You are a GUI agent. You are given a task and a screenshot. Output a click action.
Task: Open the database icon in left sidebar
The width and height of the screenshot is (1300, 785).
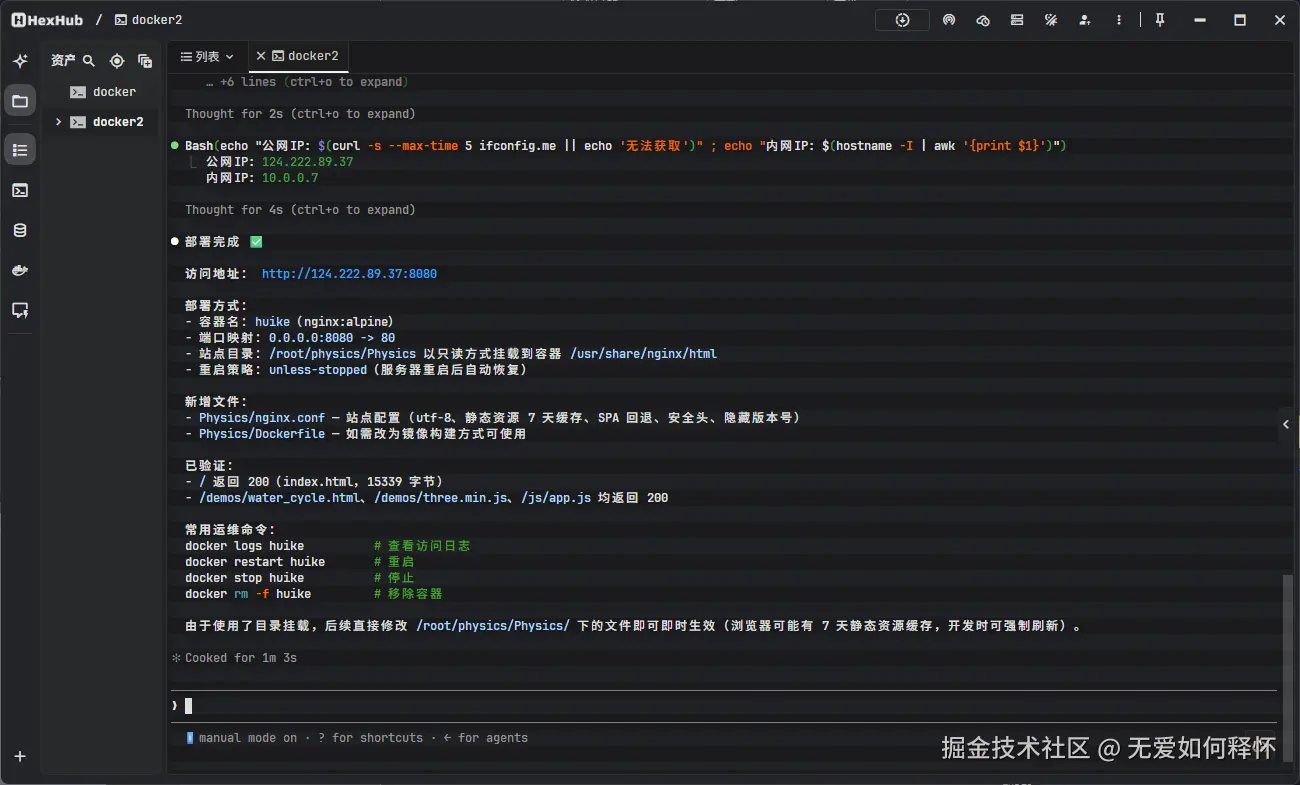[x=20, y=230]
